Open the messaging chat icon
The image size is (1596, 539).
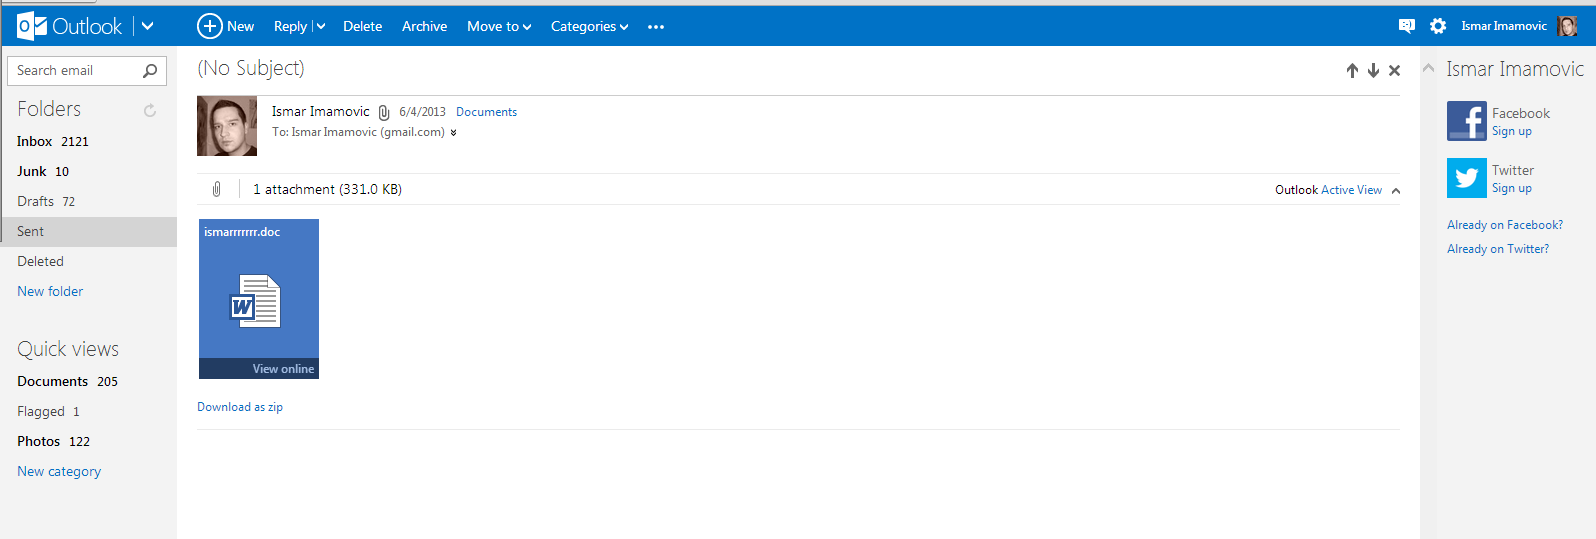tap(1407, 26)
